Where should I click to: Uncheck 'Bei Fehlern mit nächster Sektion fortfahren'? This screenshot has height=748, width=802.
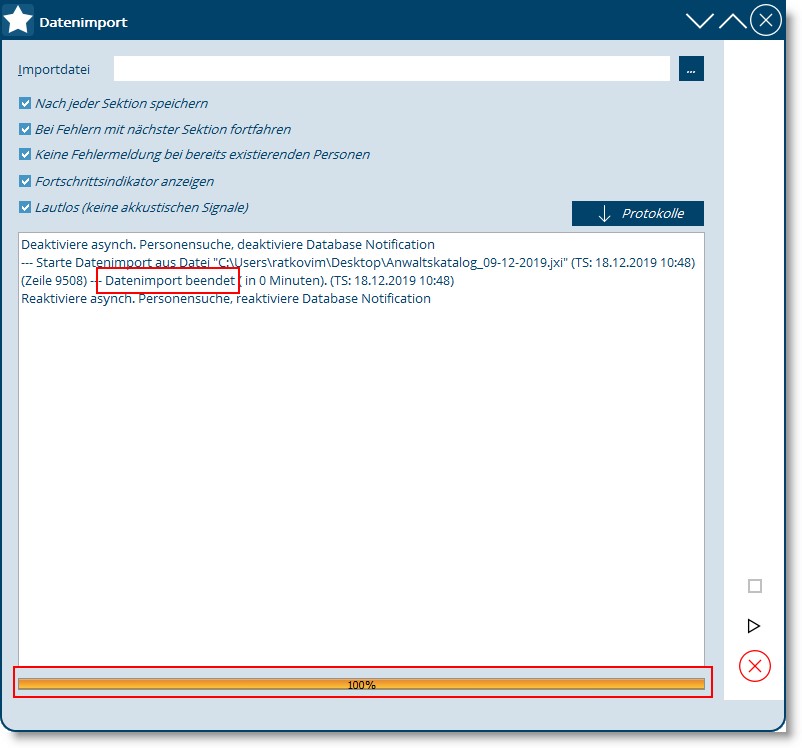pos(25,129)
